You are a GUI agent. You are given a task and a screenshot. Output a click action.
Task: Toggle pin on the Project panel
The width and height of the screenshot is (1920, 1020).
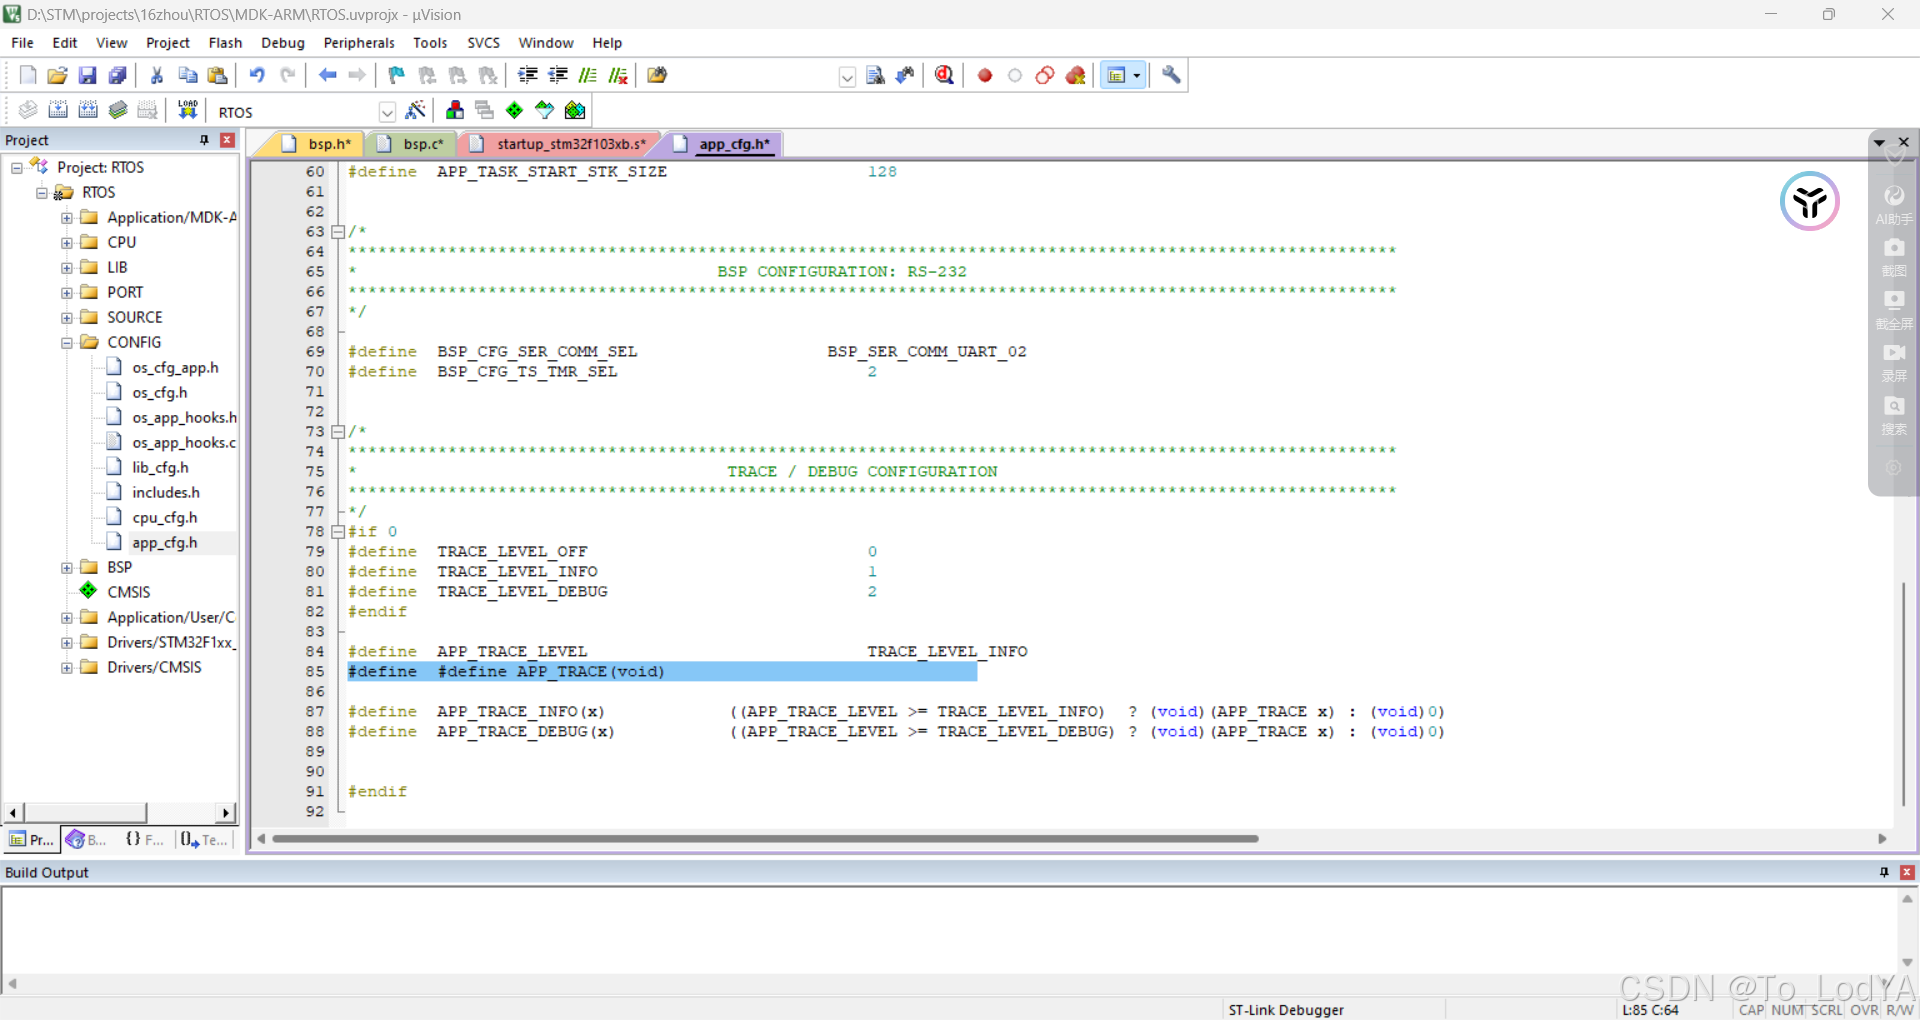point(205,140)
